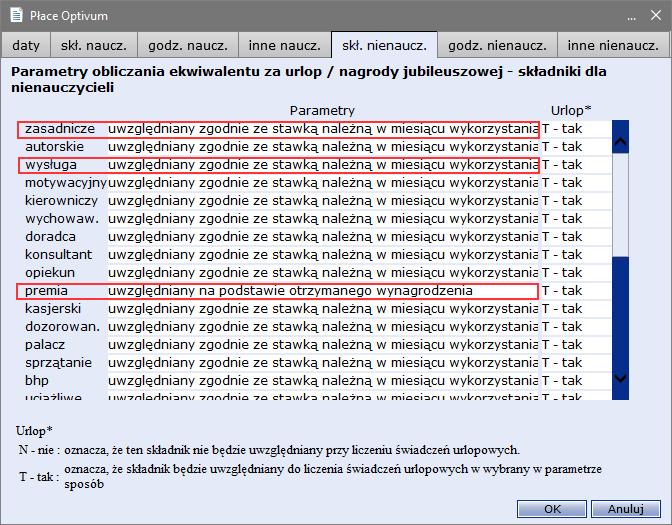Open the godz. nienaucz. tab
Screen dimensions: 672x525
[497, 45]
